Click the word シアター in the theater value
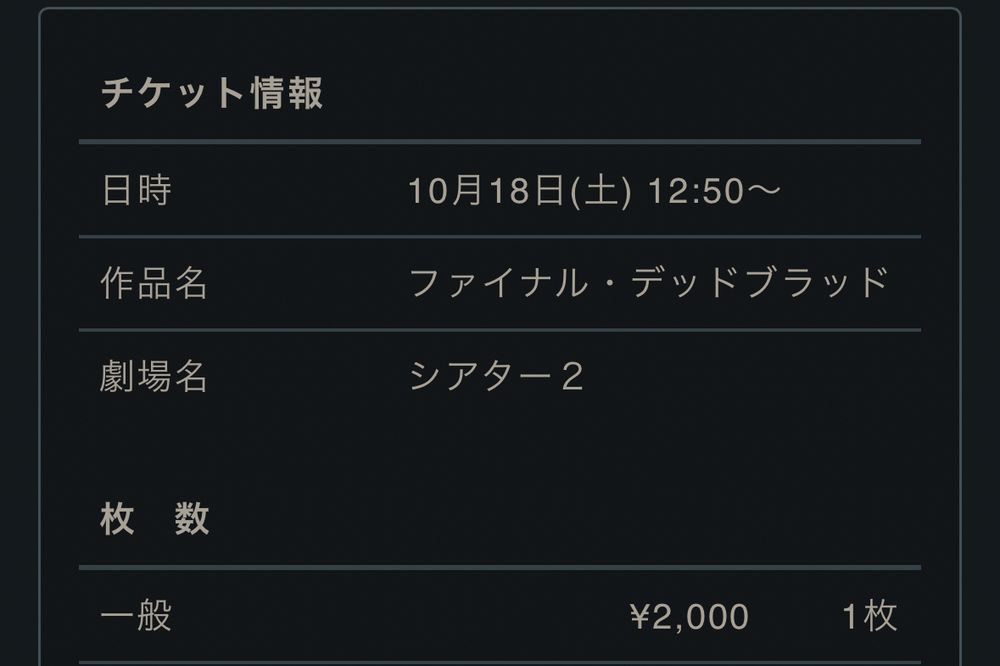This screenshot has width=1000, height=666. pos(482,377)
